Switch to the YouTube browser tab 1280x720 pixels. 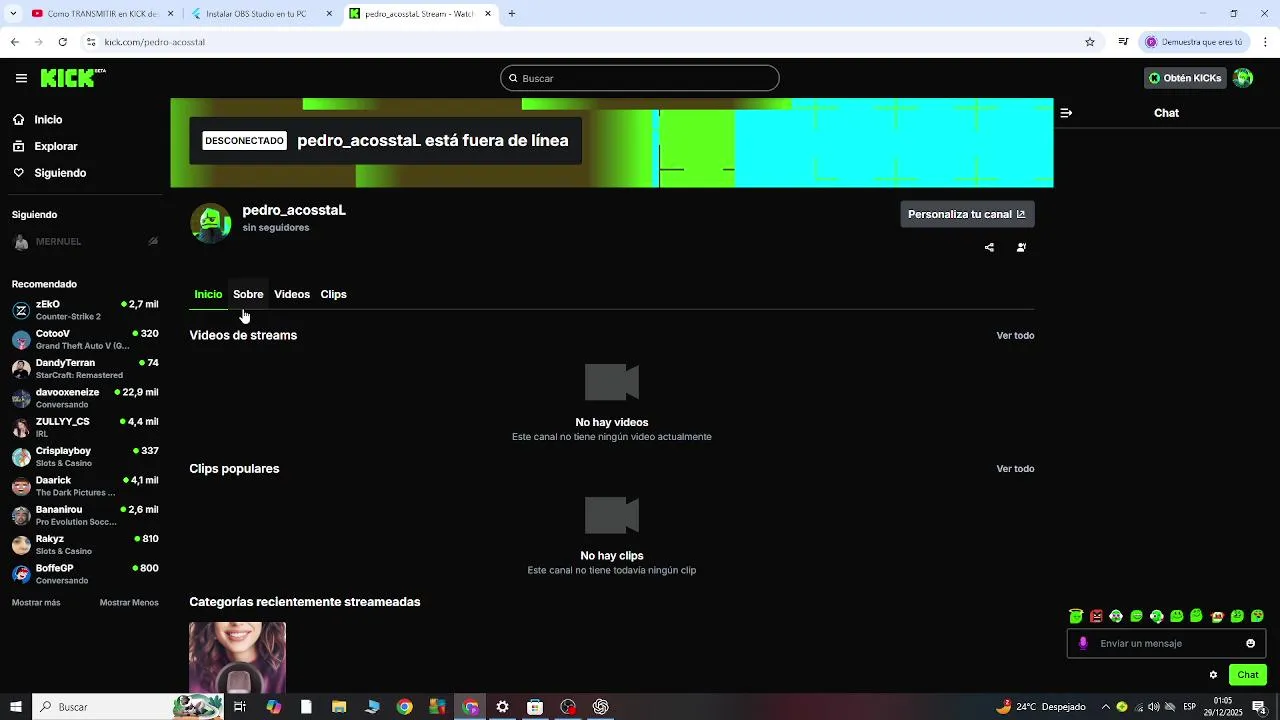[x=102, y=14]
